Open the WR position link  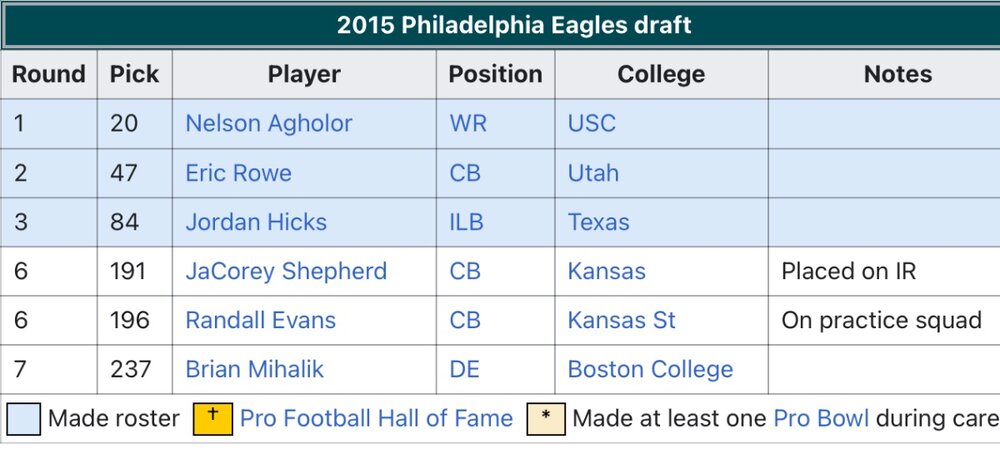pos(468,123)
